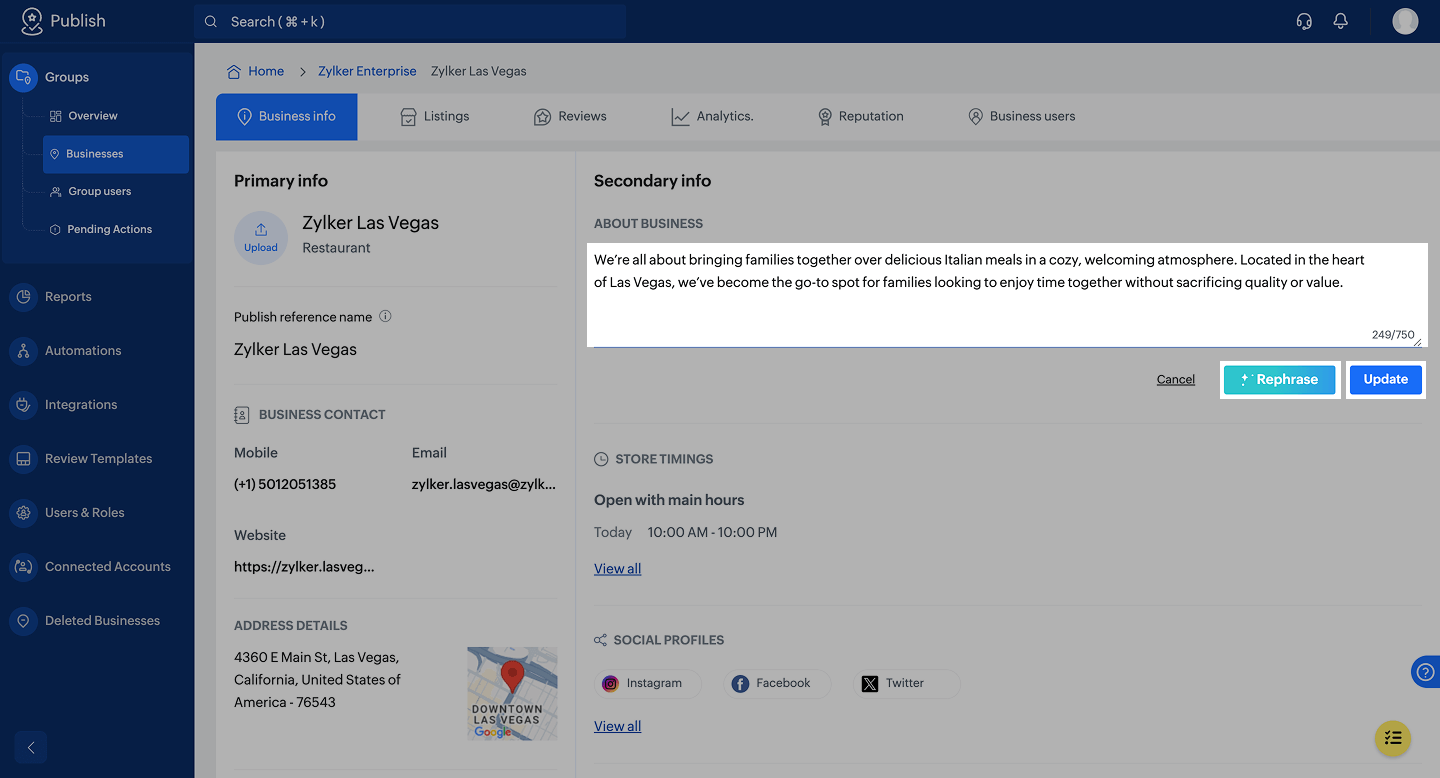Click the search magnifier icon
The image size is (1440, 778).
(211, 21)
